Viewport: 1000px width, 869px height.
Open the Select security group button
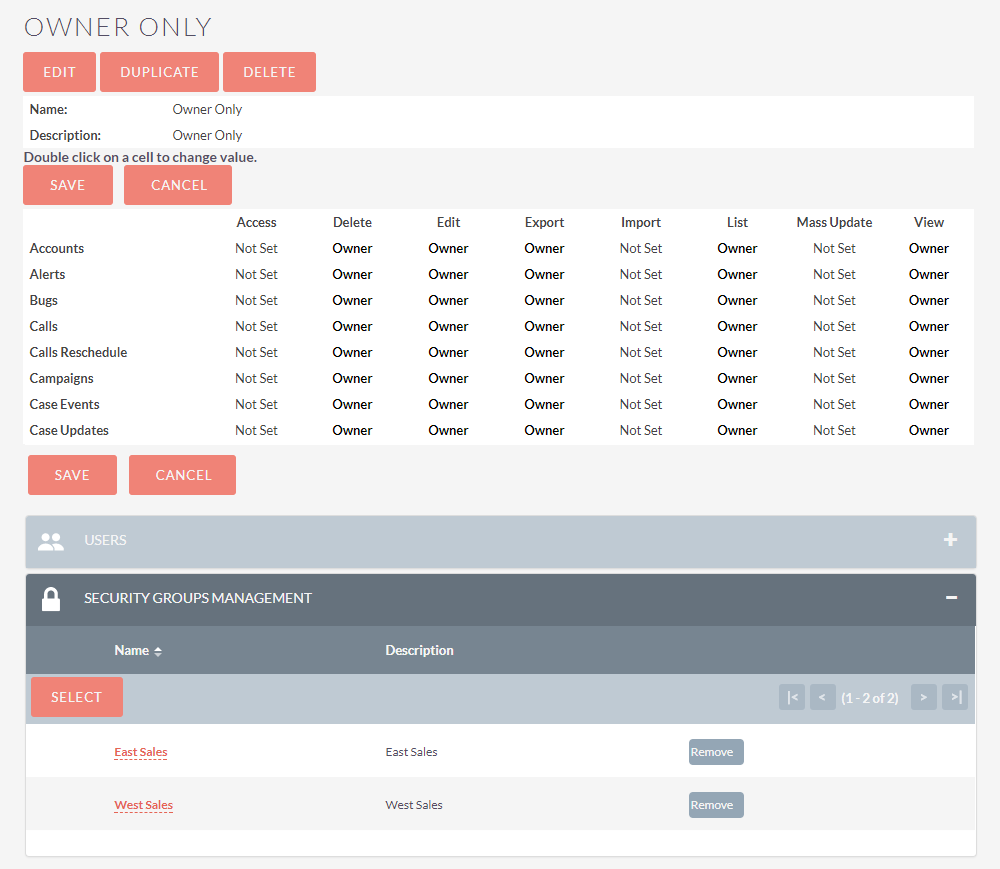[77, 697]
